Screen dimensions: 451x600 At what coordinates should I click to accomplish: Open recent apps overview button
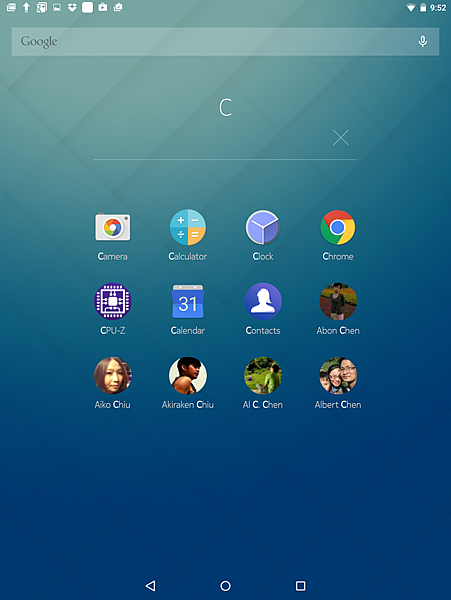tap(301, 585)
